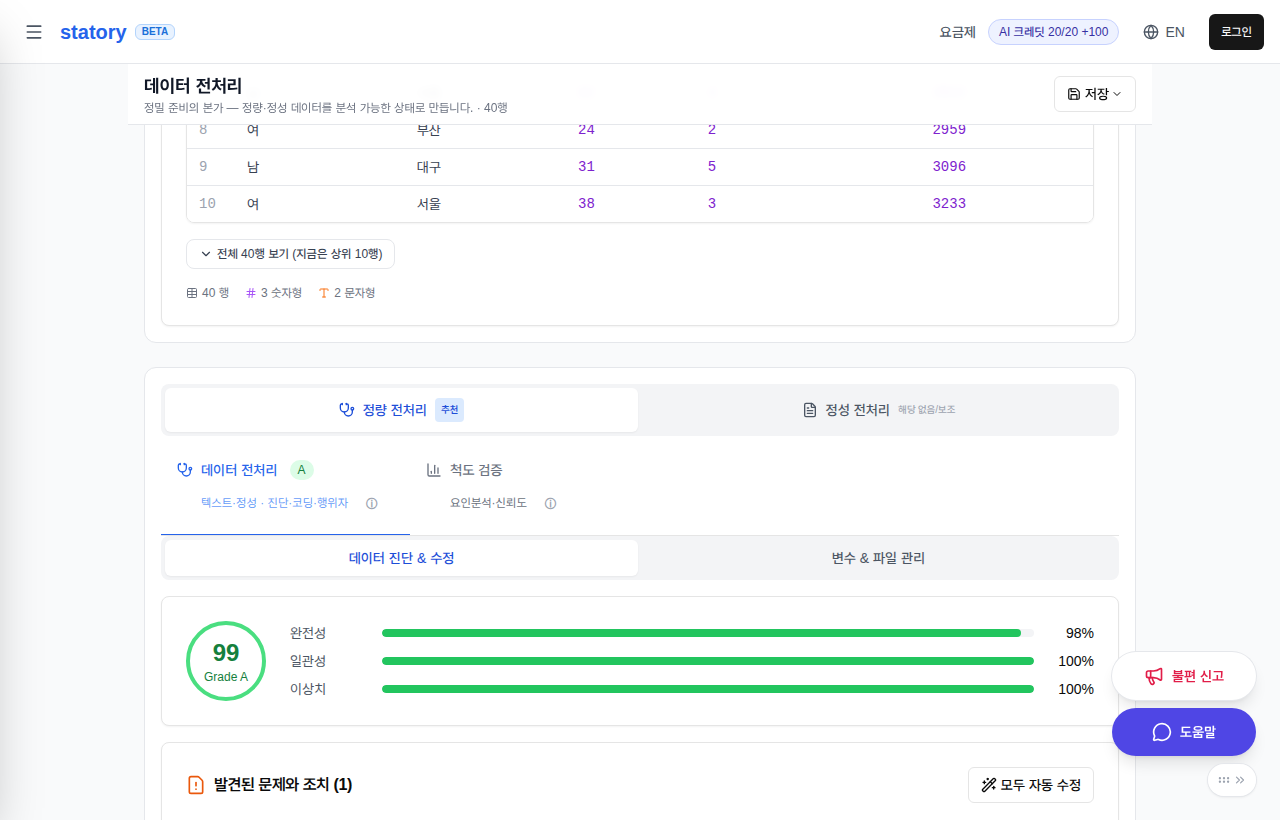The image size is (1280, 820).
Task: Click the T icon beside 2 문자형
Action: pyautogui.click(x=324, y=293)
